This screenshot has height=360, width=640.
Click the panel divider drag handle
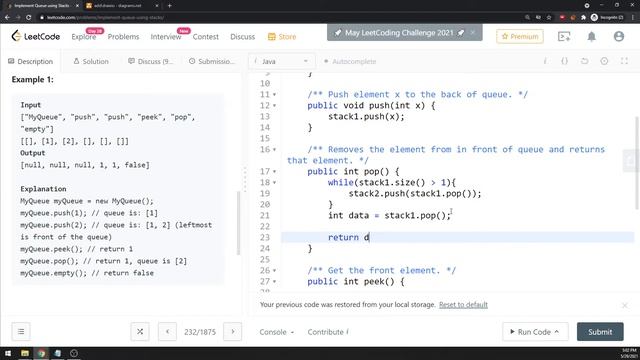[x=245, y=180]
